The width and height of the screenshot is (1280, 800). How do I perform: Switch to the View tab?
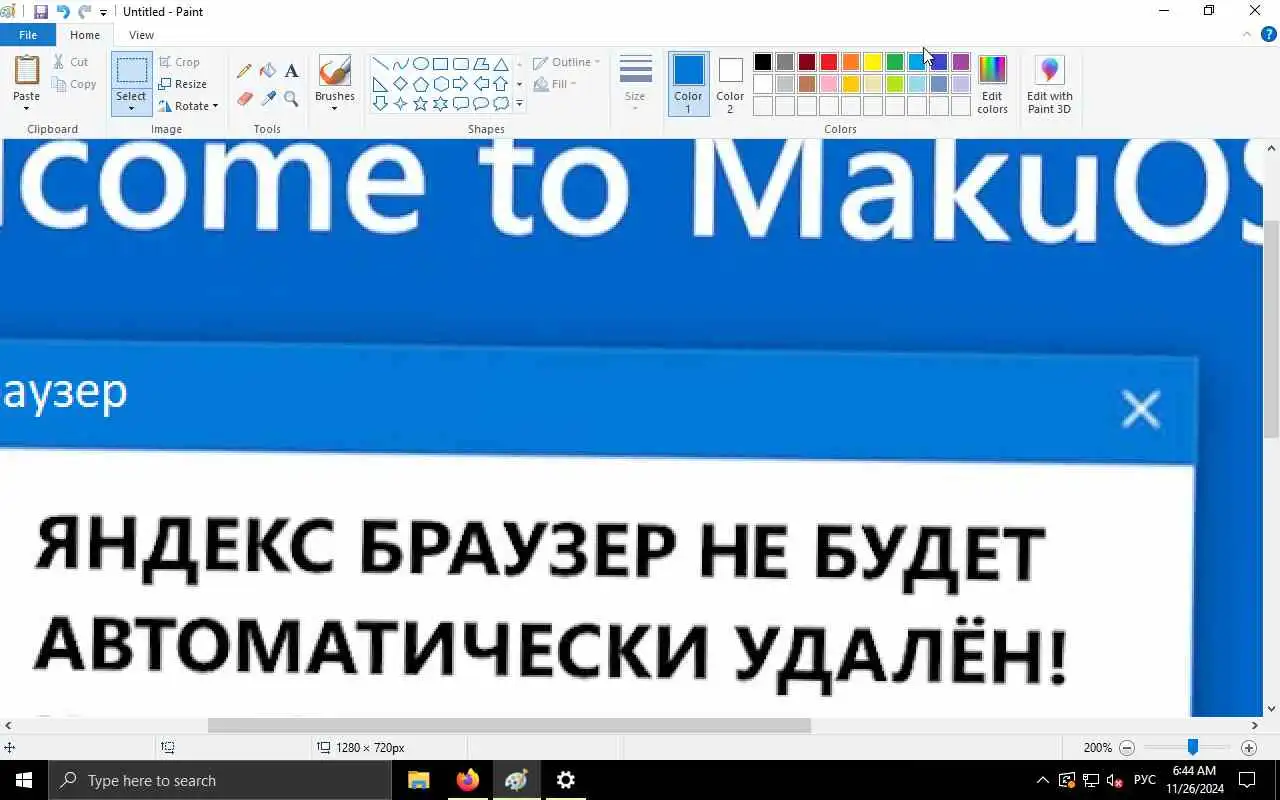click(141, 35)
